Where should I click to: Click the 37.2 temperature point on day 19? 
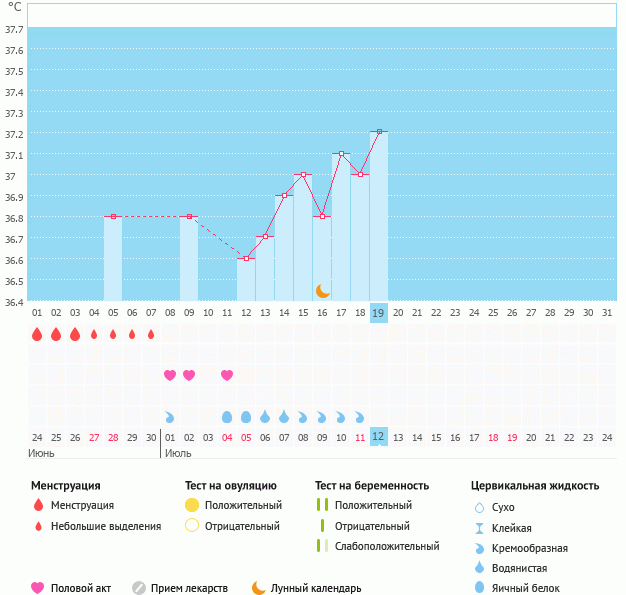[379, 132]
